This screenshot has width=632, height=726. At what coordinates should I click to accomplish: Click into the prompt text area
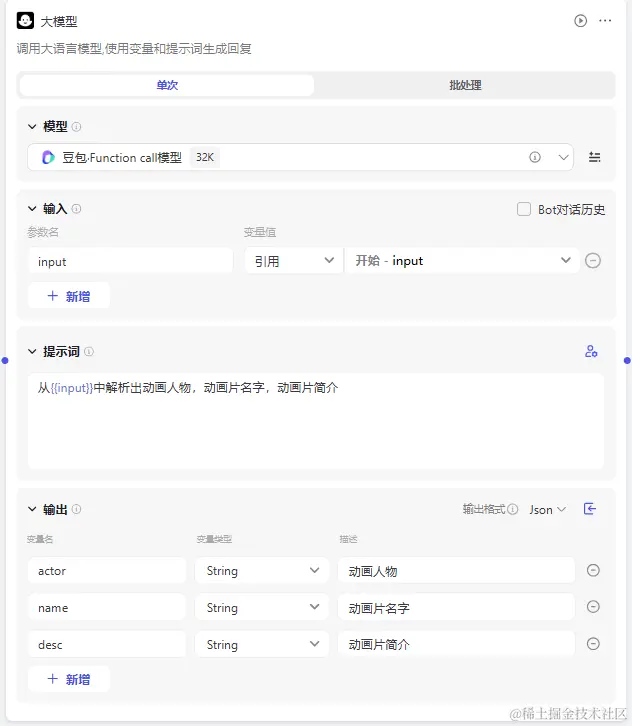tap(316, 421)
